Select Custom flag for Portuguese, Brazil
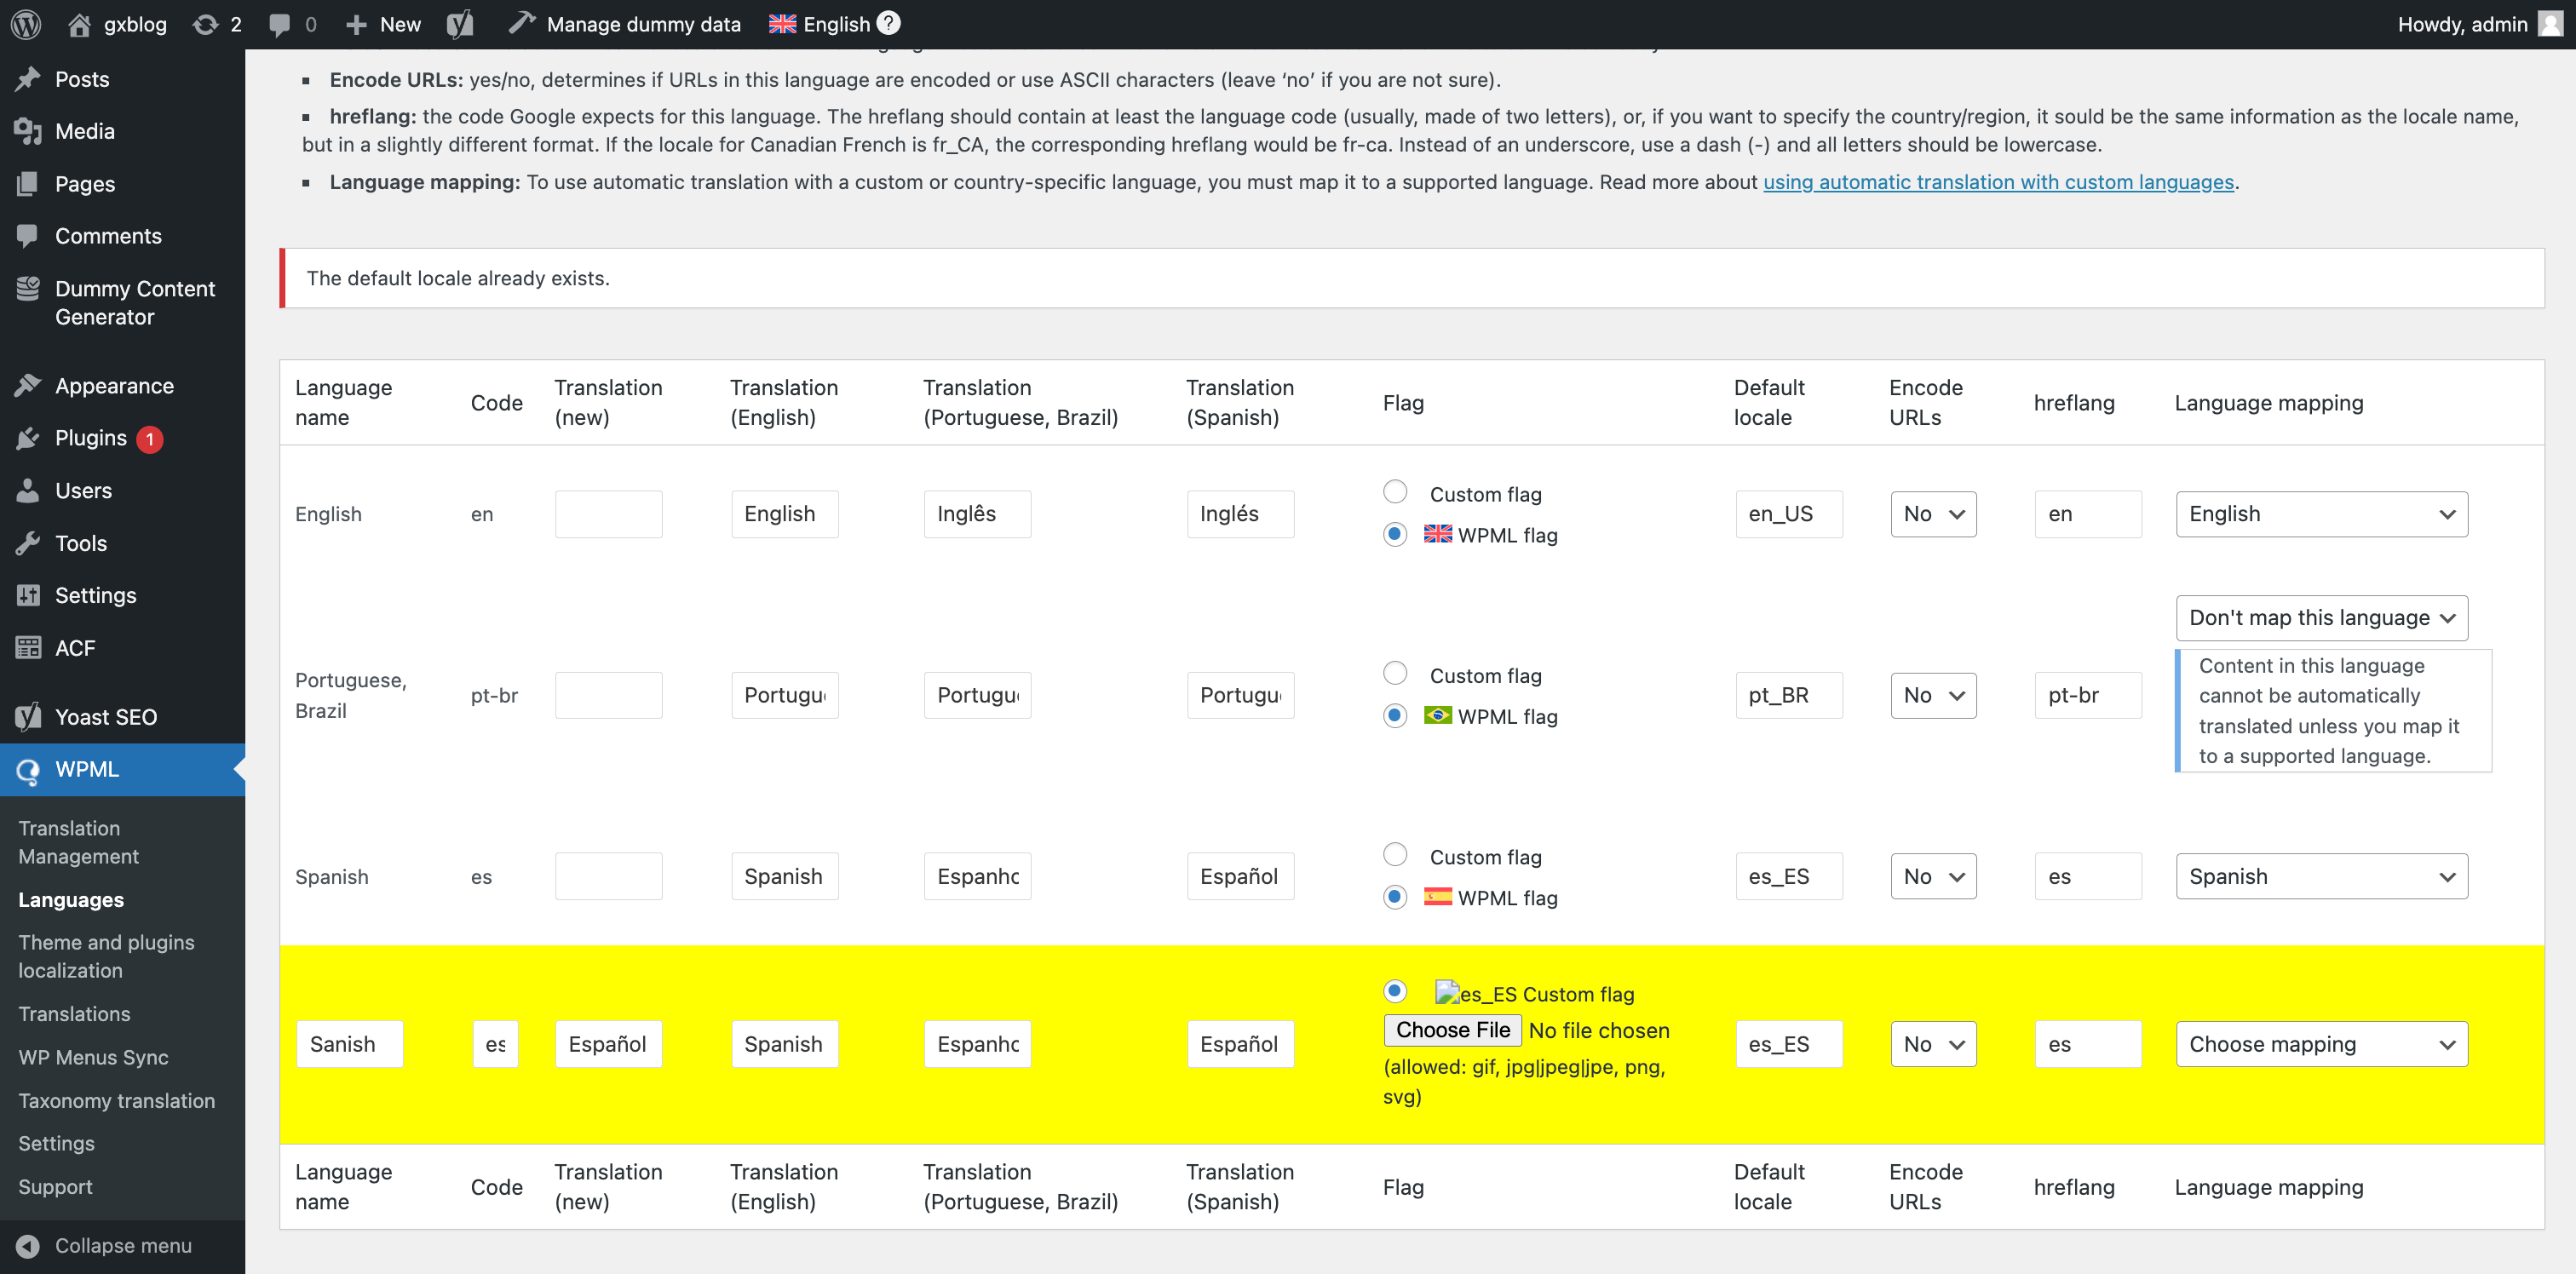The height and width of the screenshot is (1274, 2576). (1395, 673)
